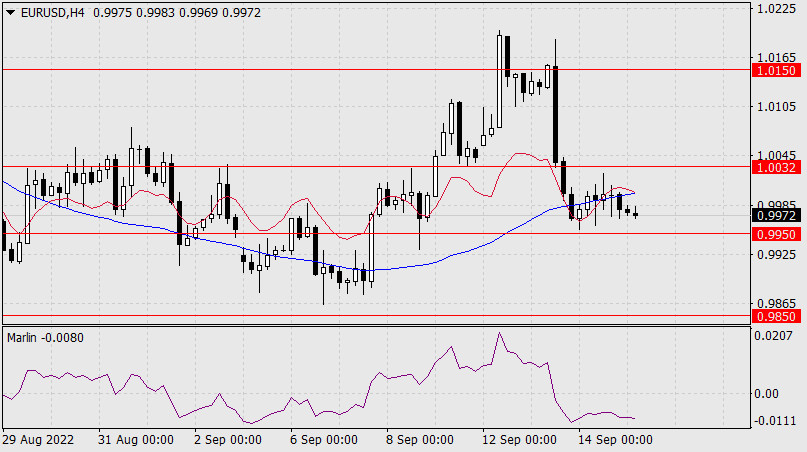Click the 12 Sep 00:00 time label
The image size is (807, 452).
coord(519,440)
